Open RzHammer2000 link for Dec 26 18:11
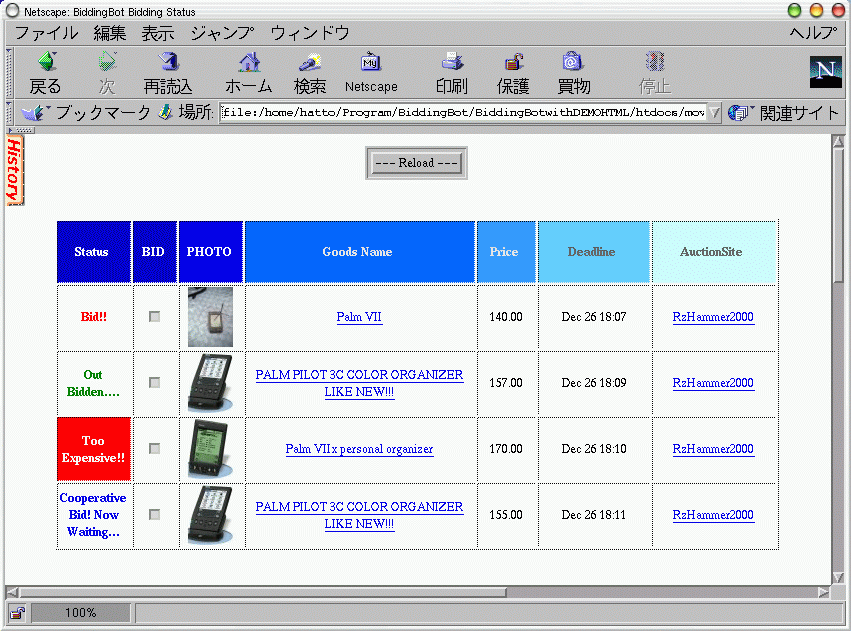This screenshot has width=851, height=631. tap(713, 515)
